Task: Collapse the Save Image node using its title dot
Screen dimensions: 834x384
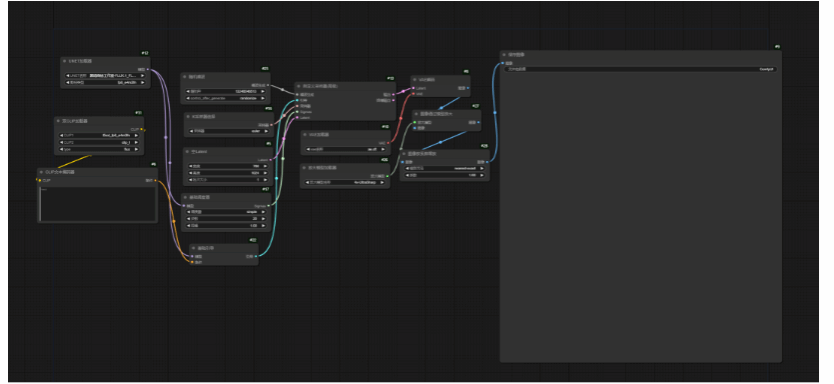Action: (x=504, y=55)
